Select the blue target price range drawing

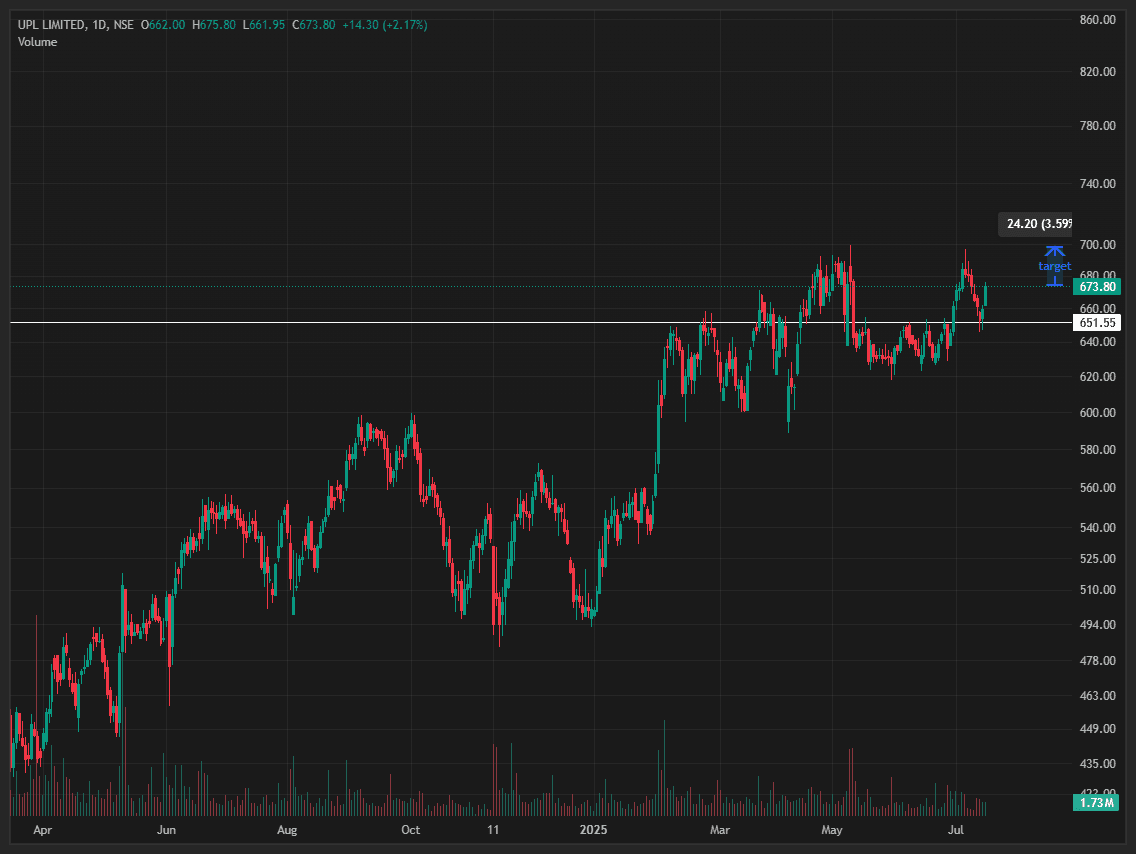click(x=1055, y=266)
